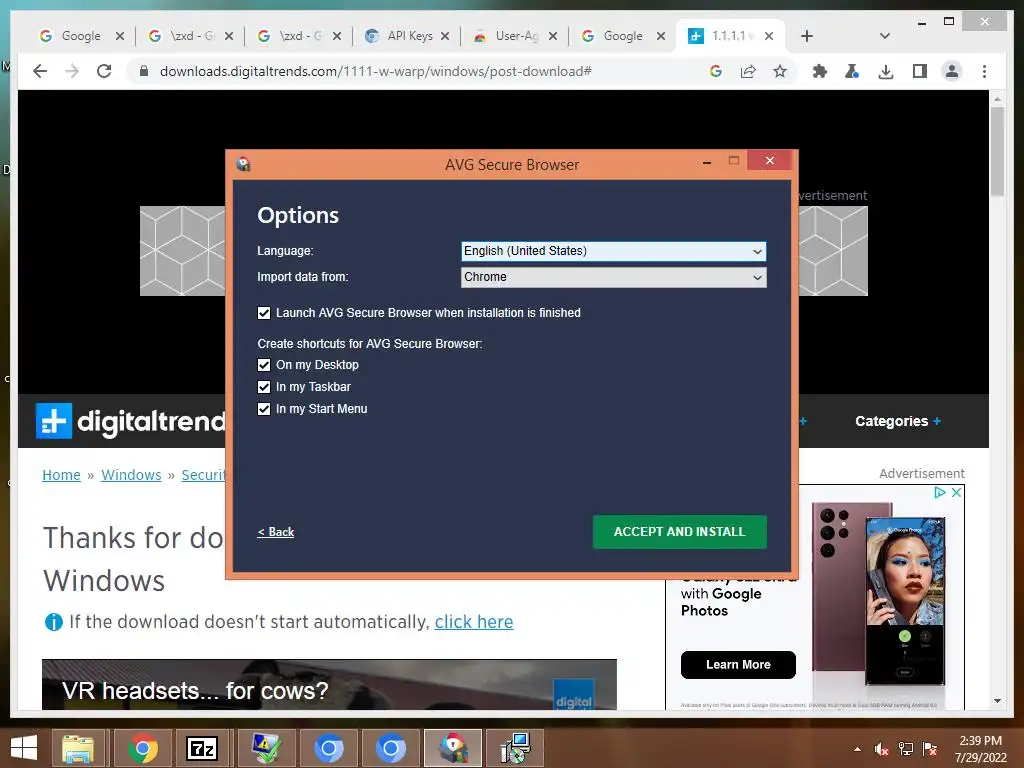Click the Home breadcrumb link

point(61,475)
